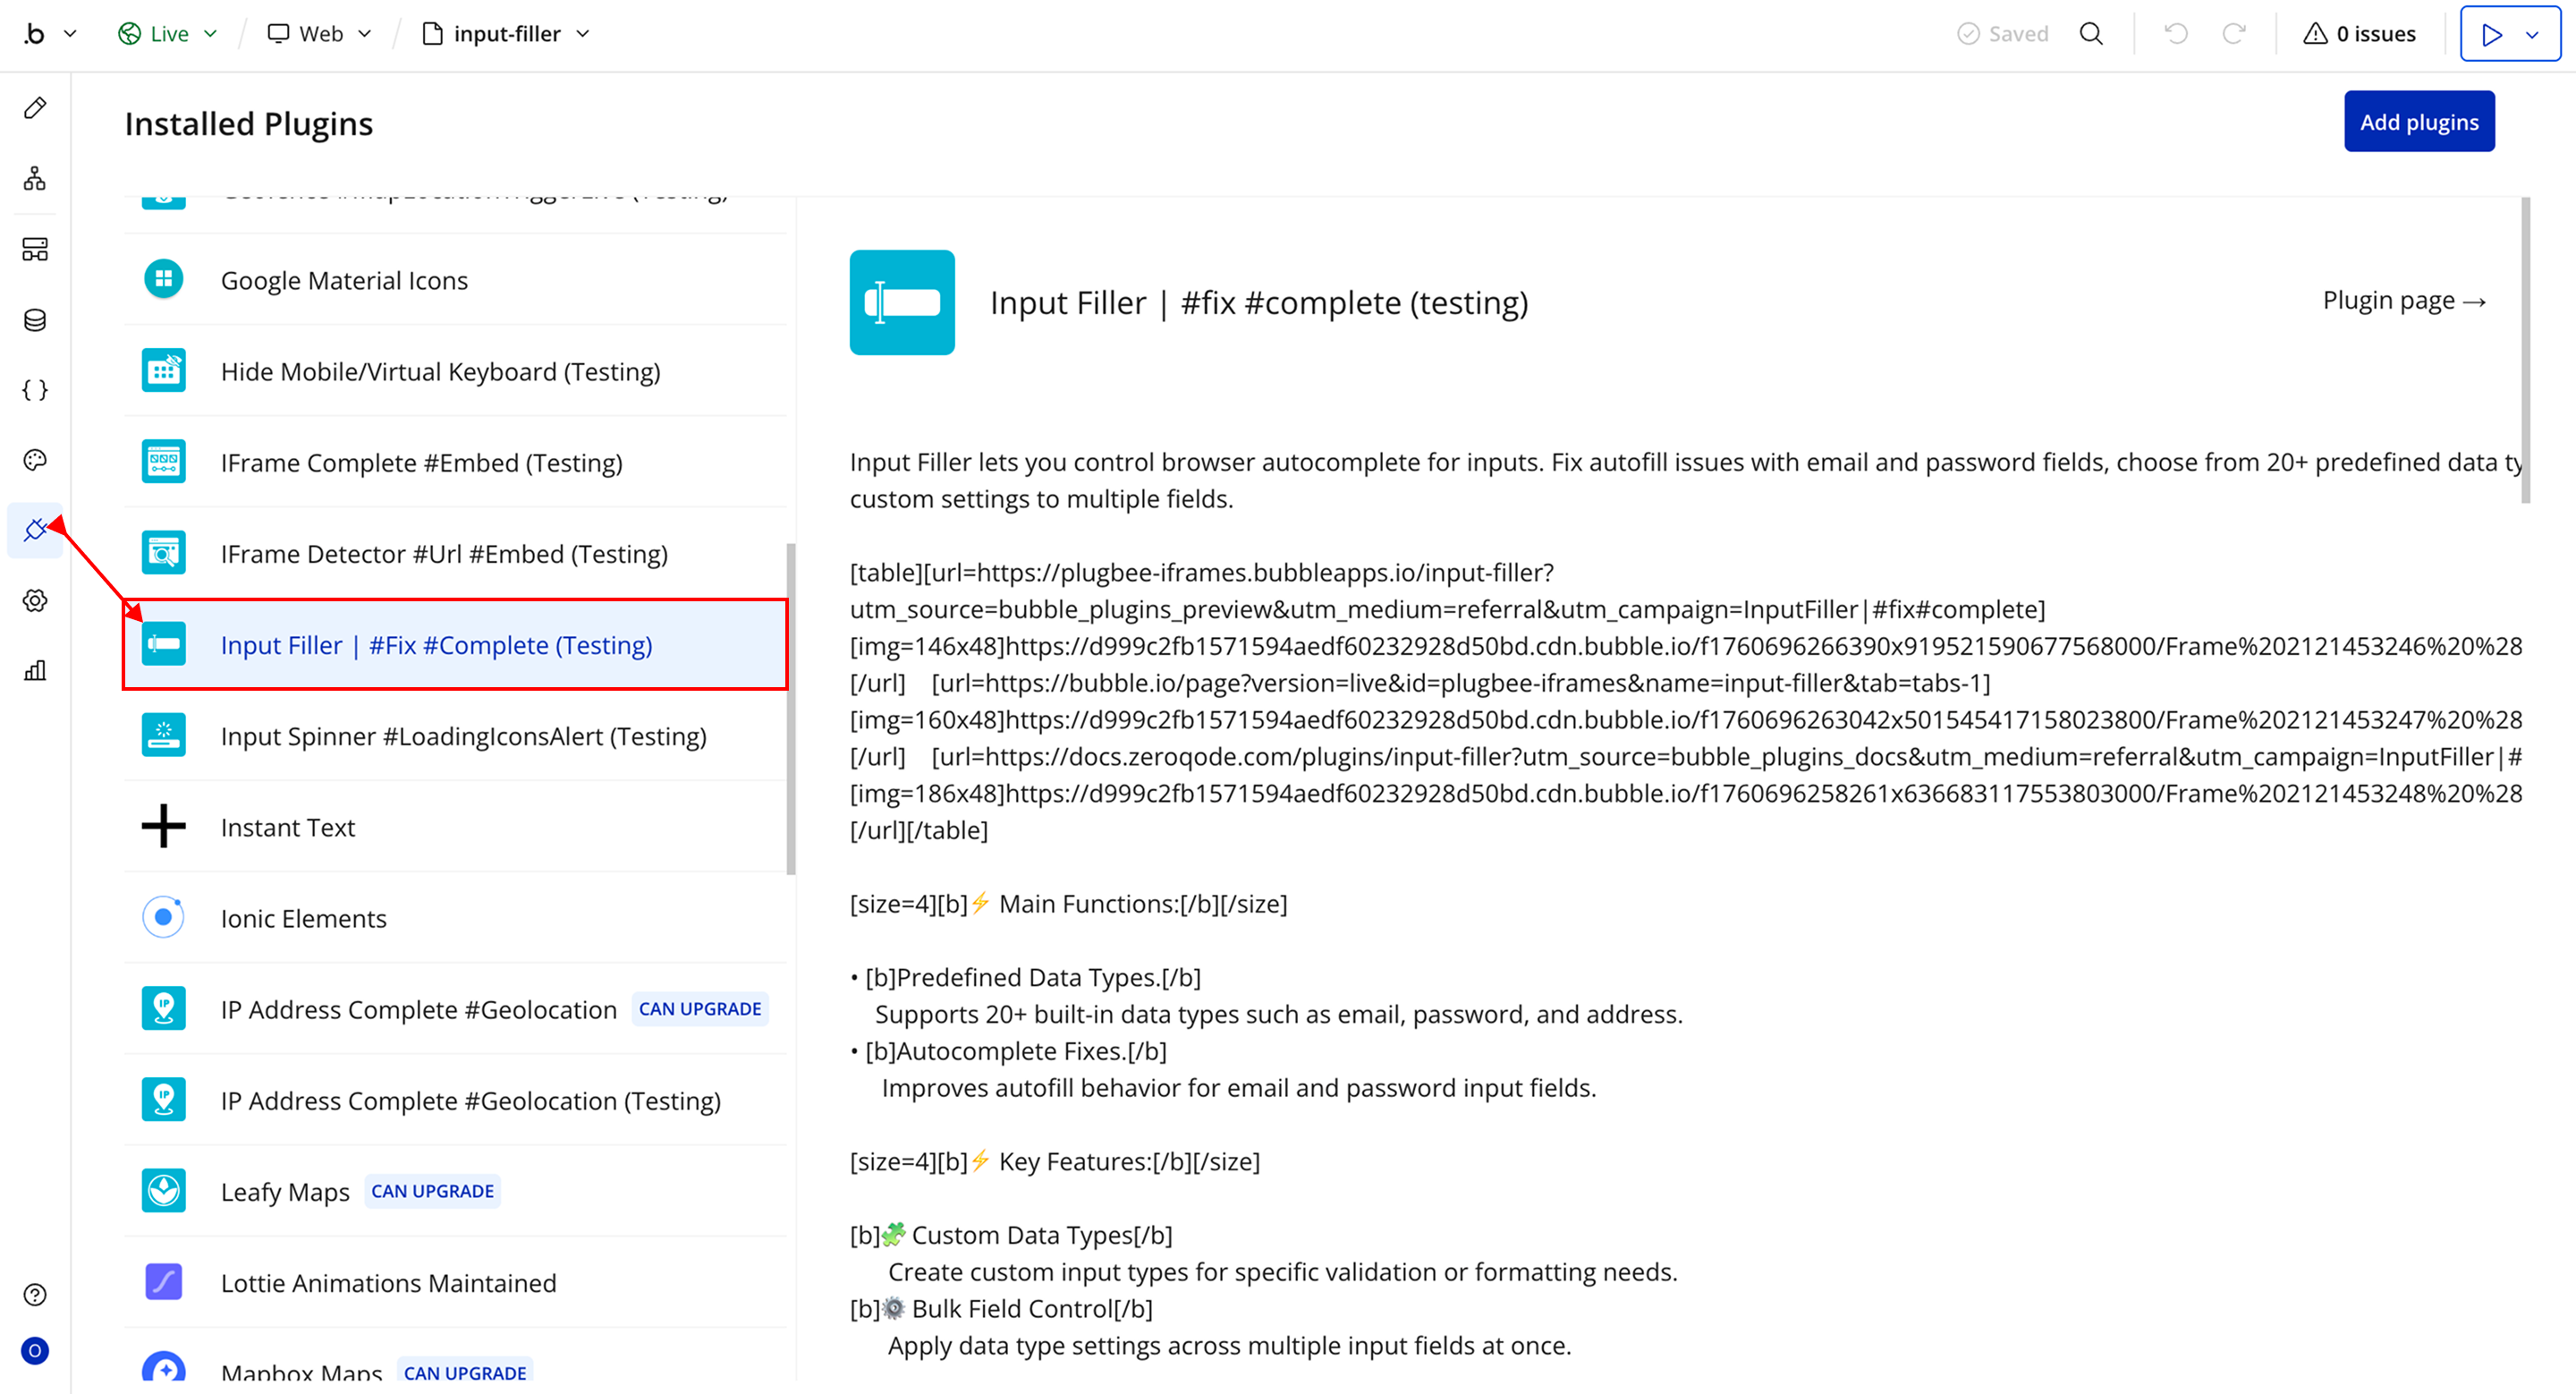Click the undo arrow icon
The width and height of the screenshot is (2576, 1394).
[x=2176, y=34]
